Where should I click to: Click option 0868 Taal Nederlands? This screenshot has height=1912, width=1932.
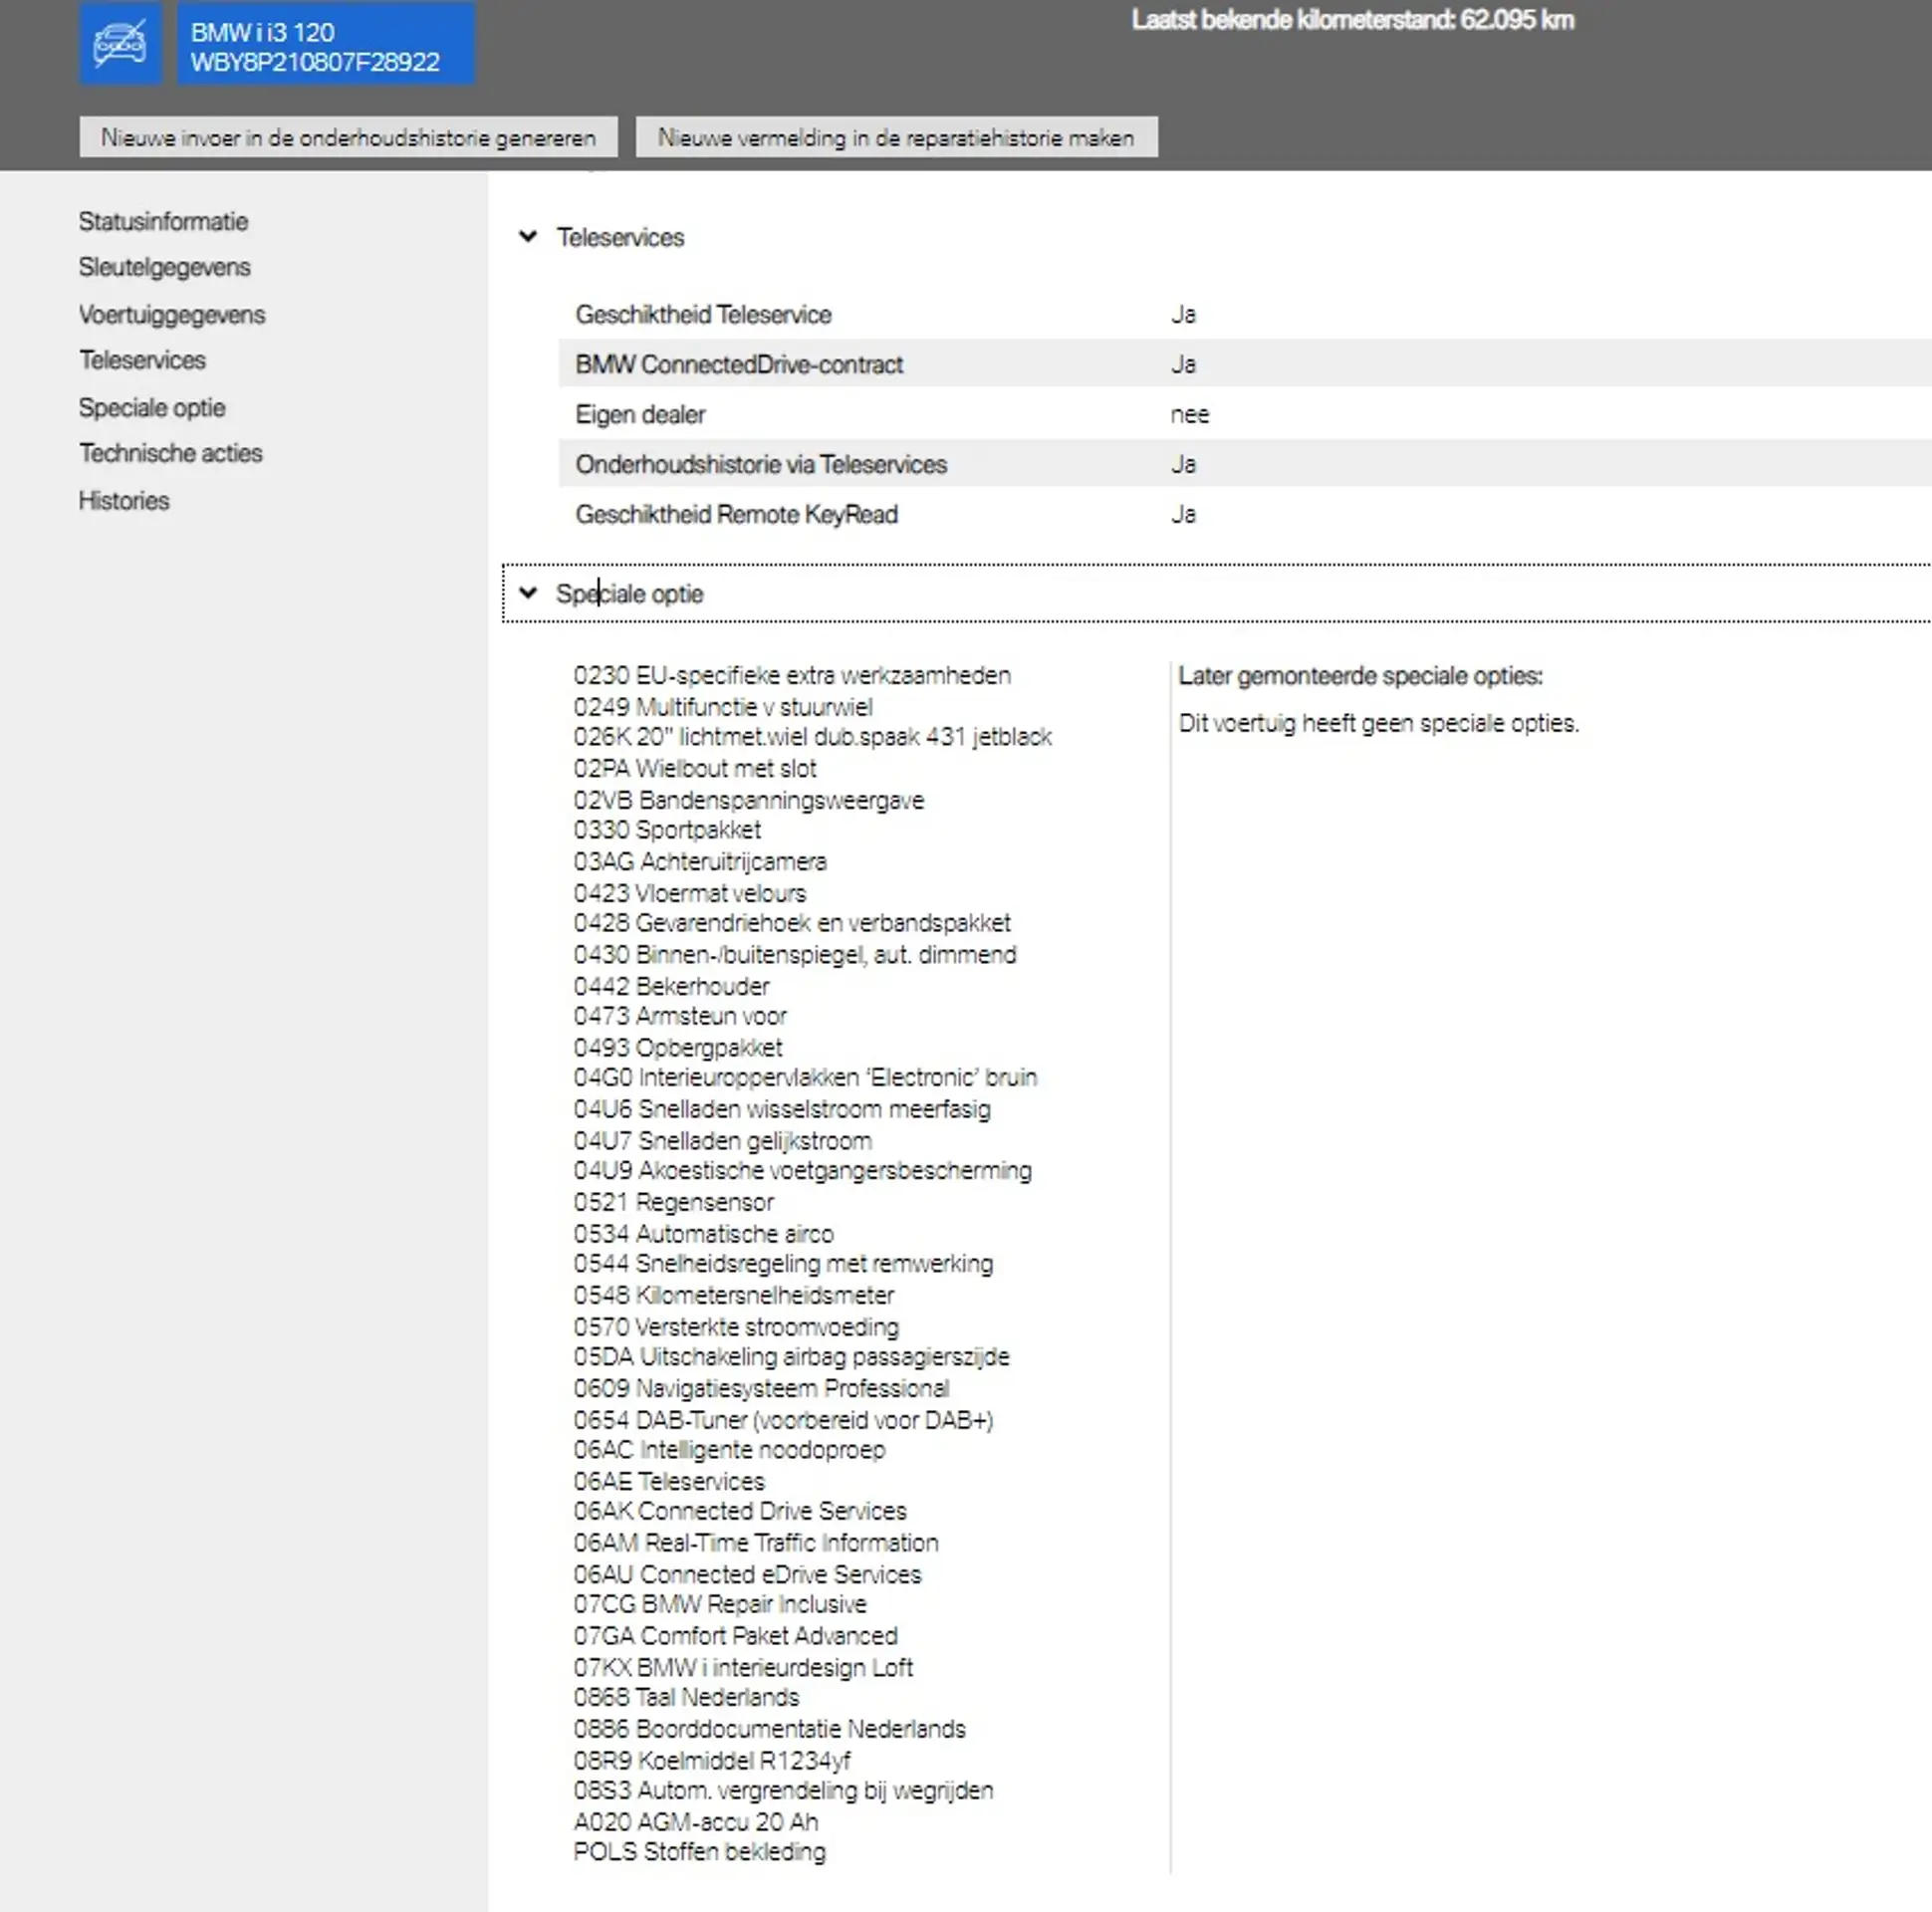click(687, 1698)
